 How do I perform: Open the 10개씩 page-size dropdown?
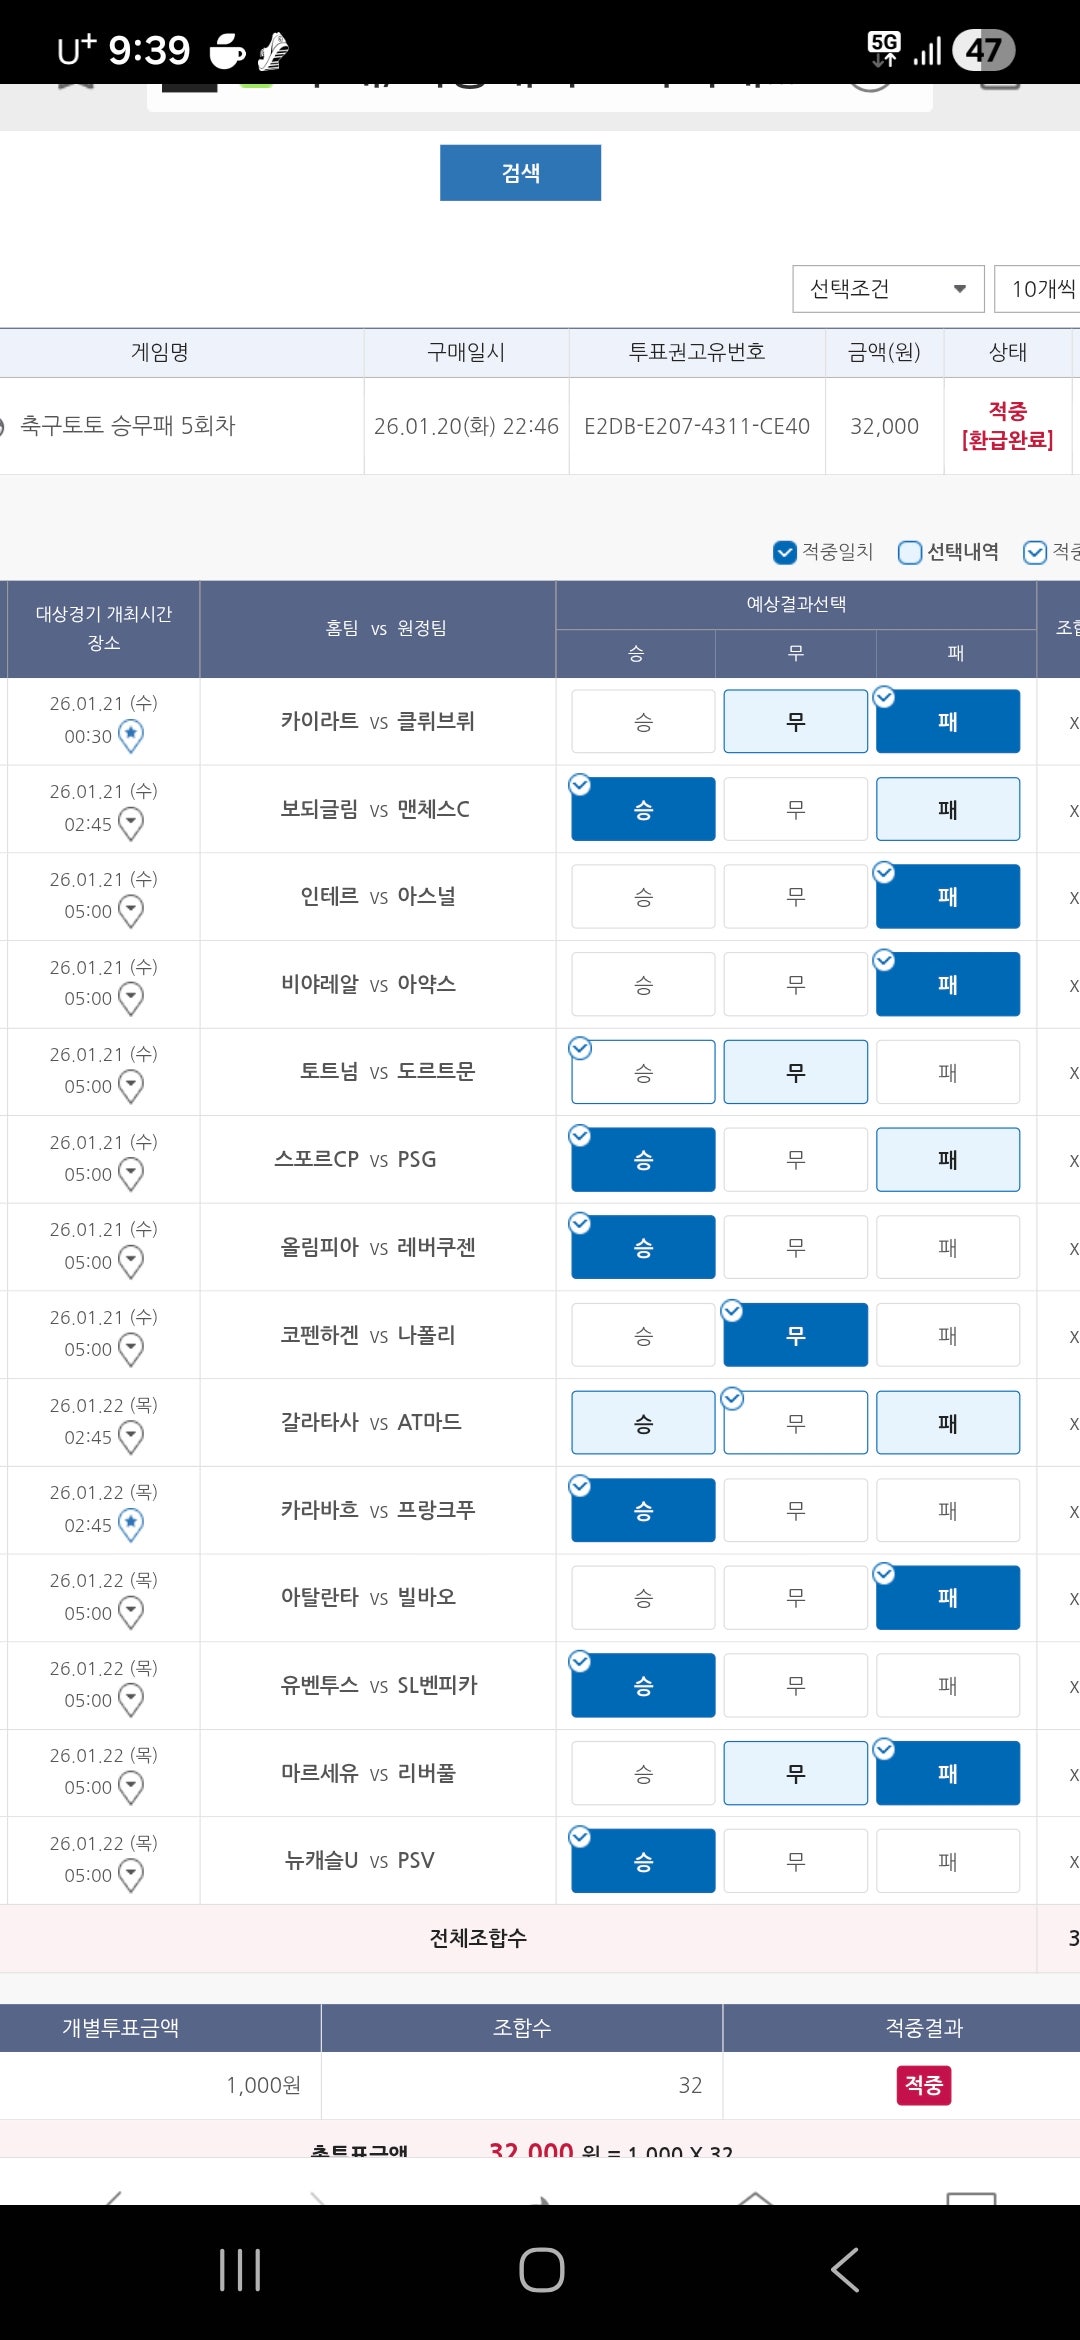pos(1040,289)
